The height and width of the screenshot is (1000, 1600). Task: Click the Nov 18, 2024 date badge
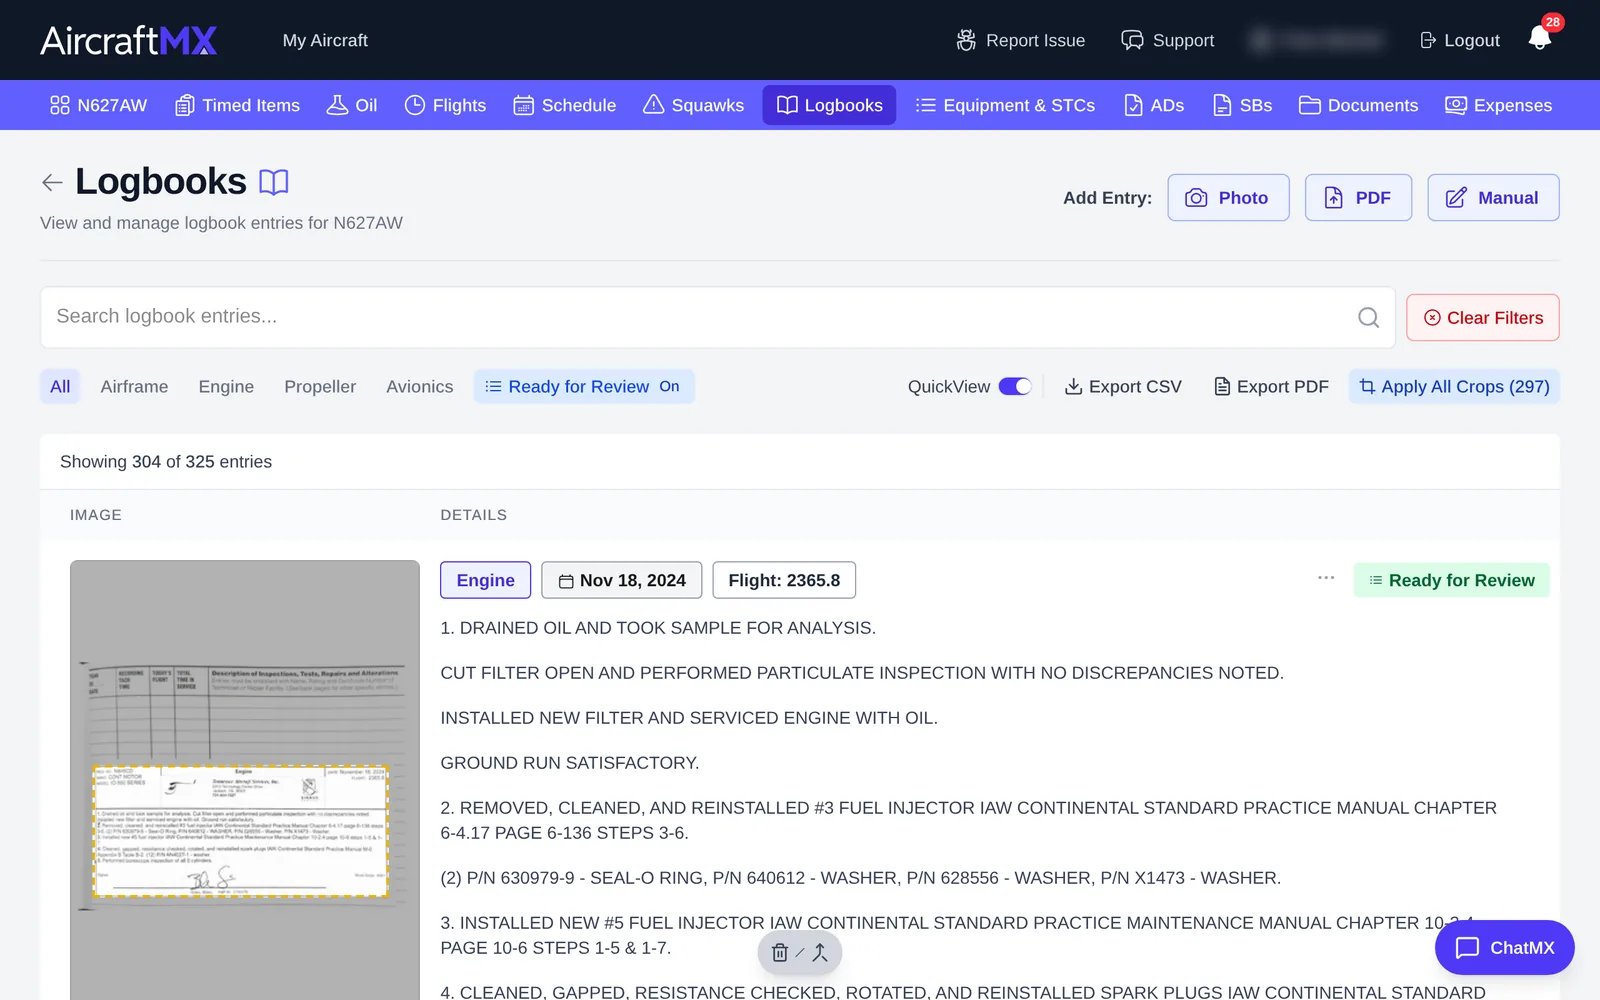coord(622,580)
